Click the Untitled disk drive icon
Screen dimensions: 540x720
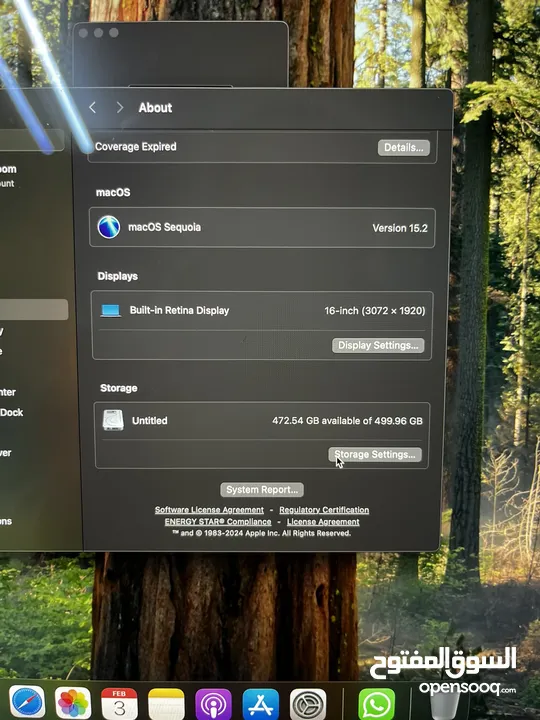[x=113, y=420]
